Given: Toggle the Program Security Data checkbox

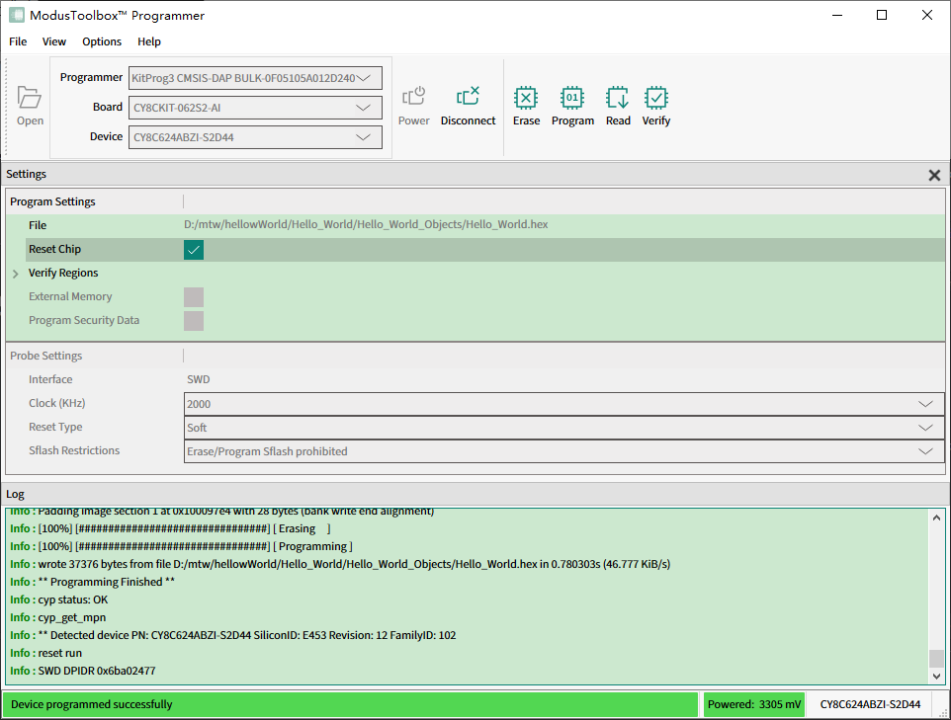Looking at the screenshot, I should 193,320.
